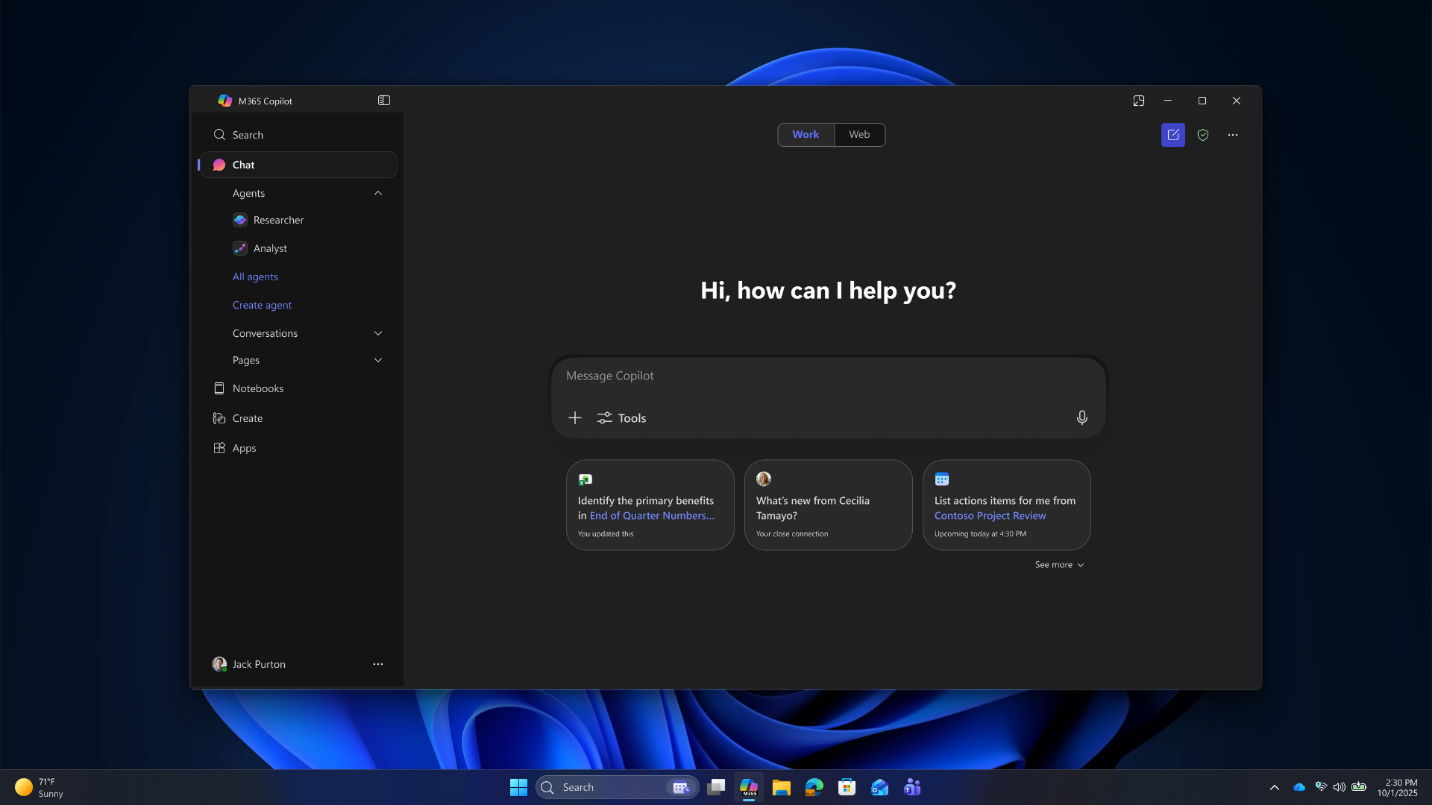Select Identify the primary benefits card
1432x805 pixels.
[650, 505]
